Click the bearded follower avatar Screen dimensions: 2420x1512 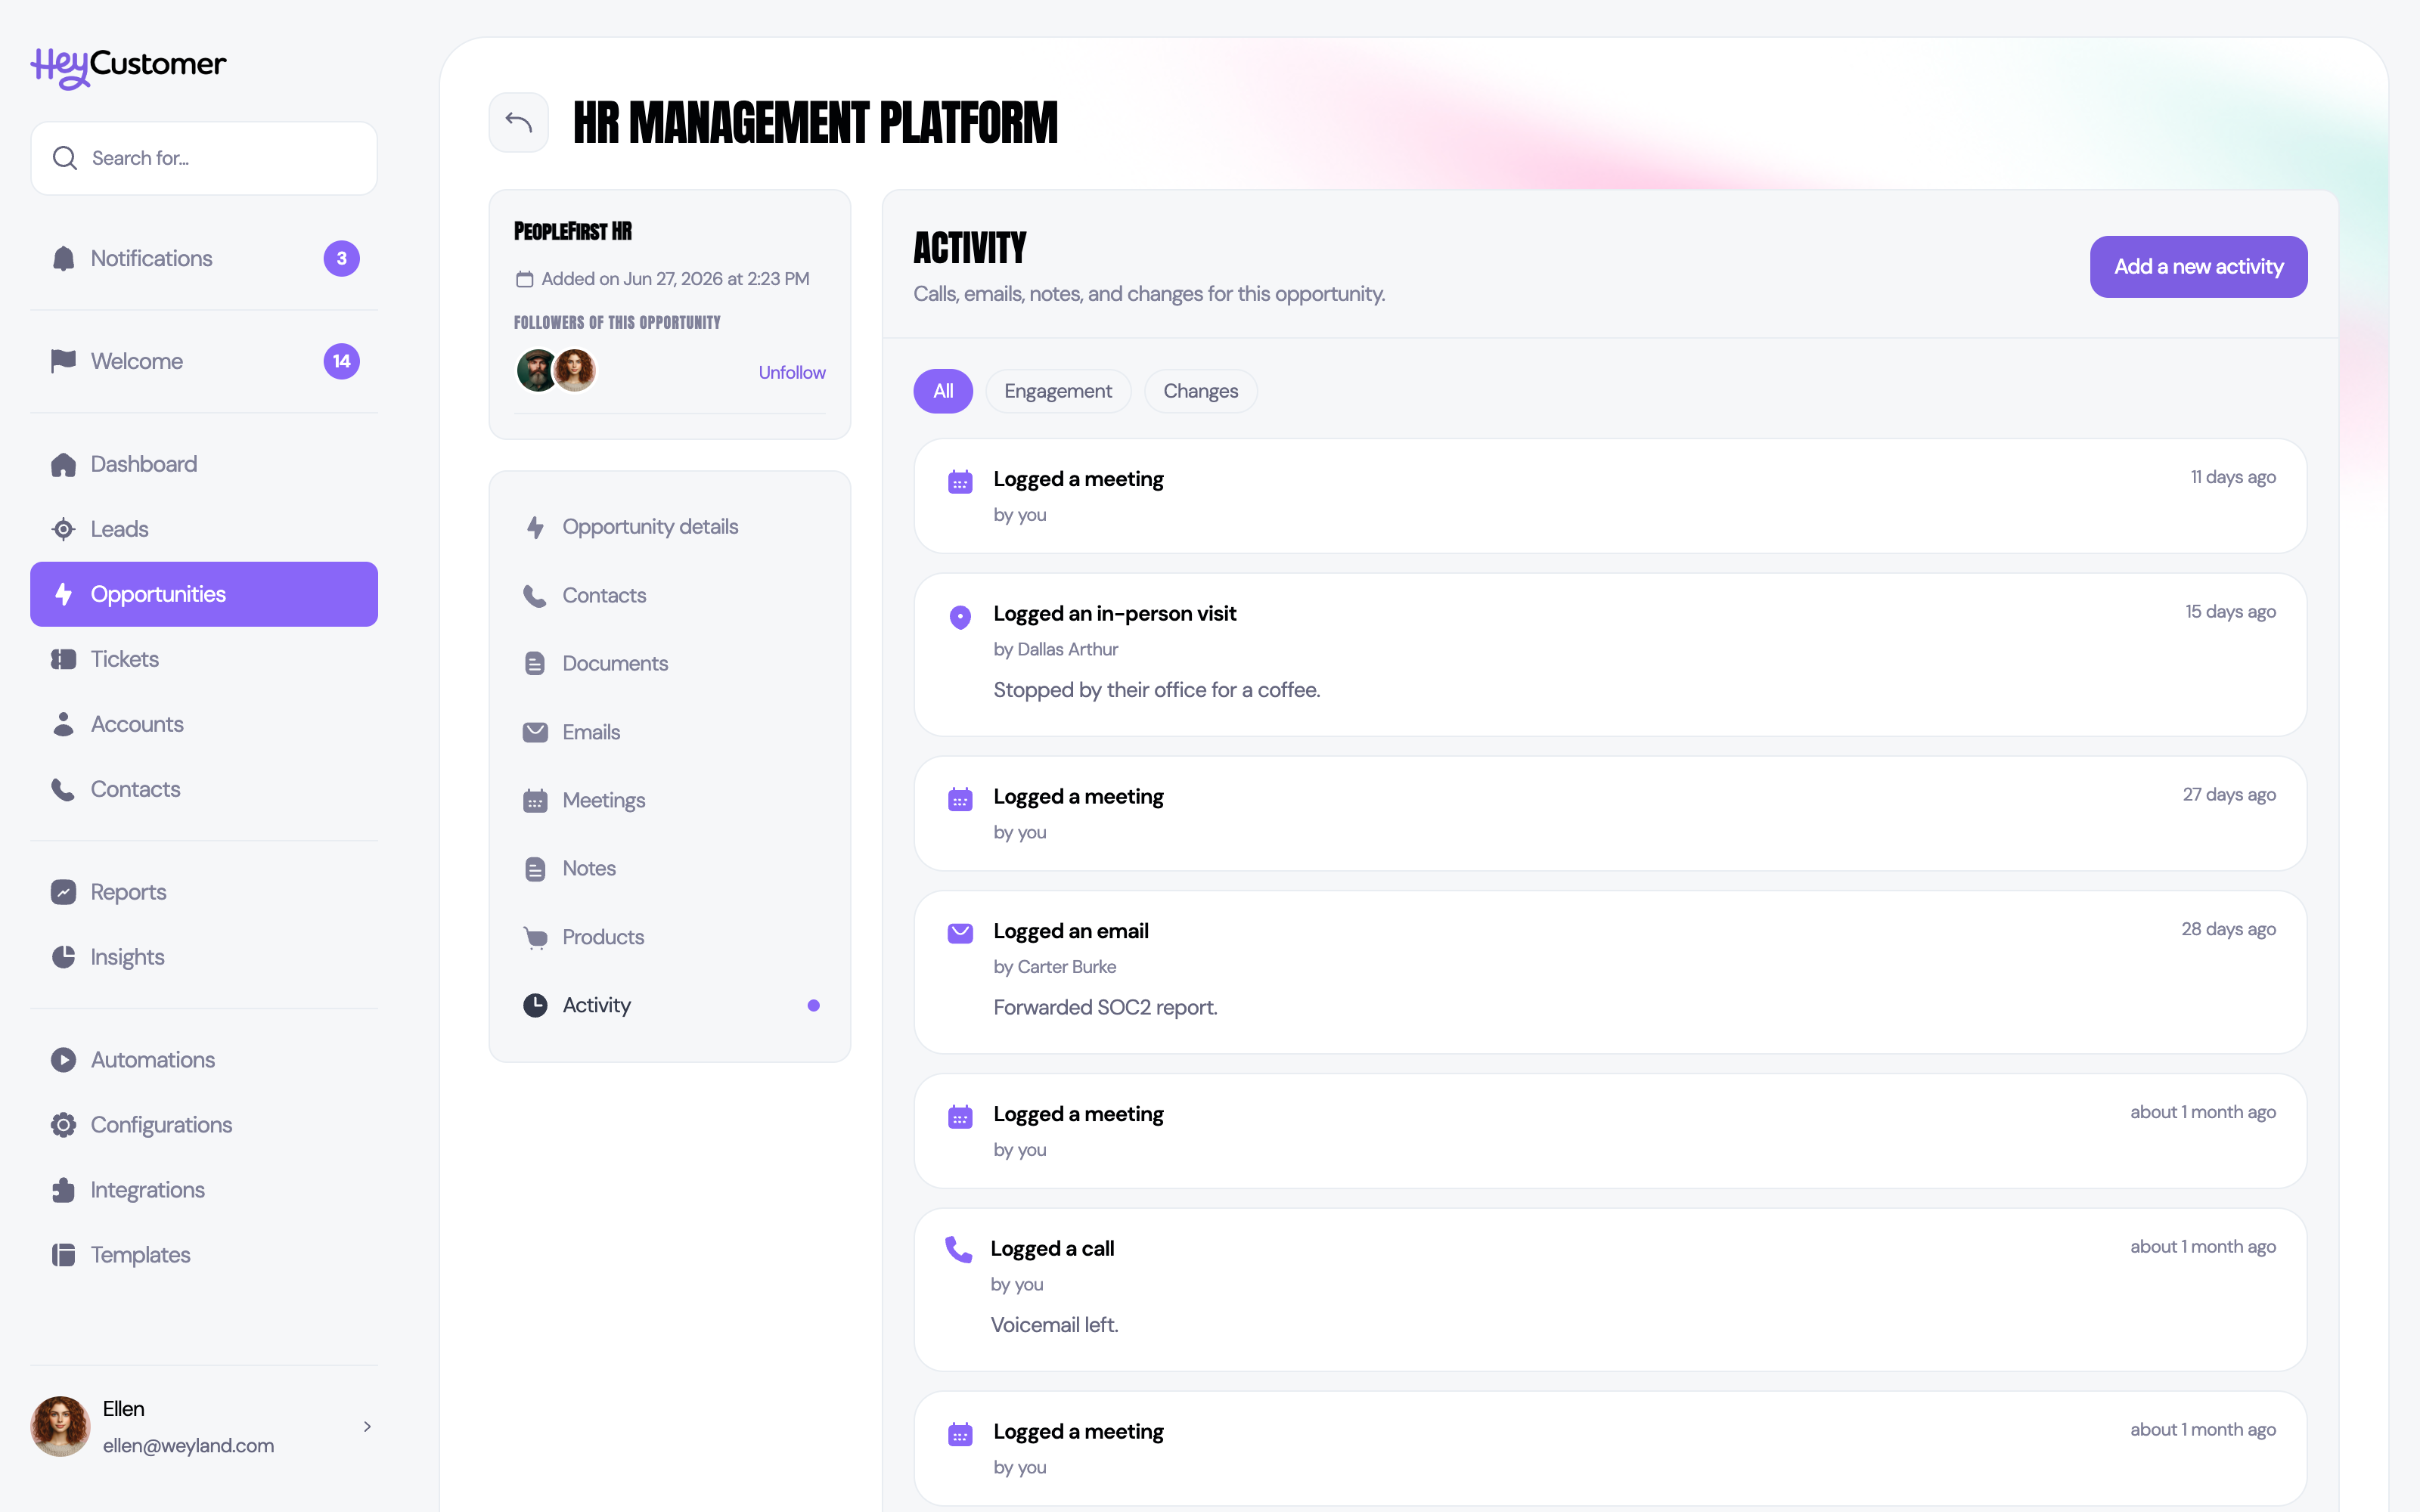(x=537, y=371)
